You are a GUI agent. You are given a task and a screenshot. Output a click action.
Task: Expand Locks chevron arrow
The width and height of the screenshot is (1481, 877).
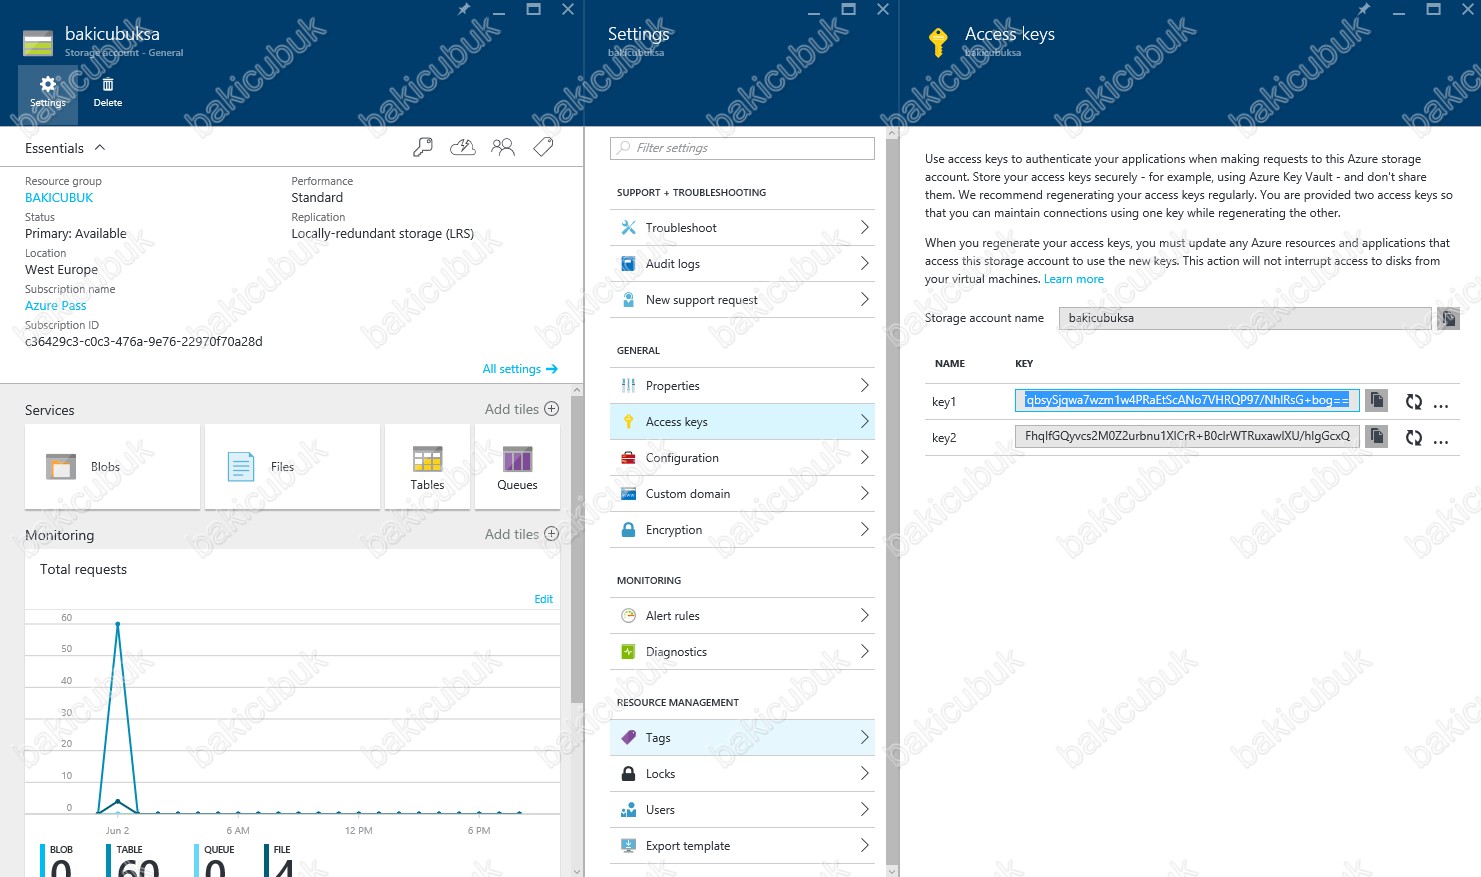(x=865, y=774)
